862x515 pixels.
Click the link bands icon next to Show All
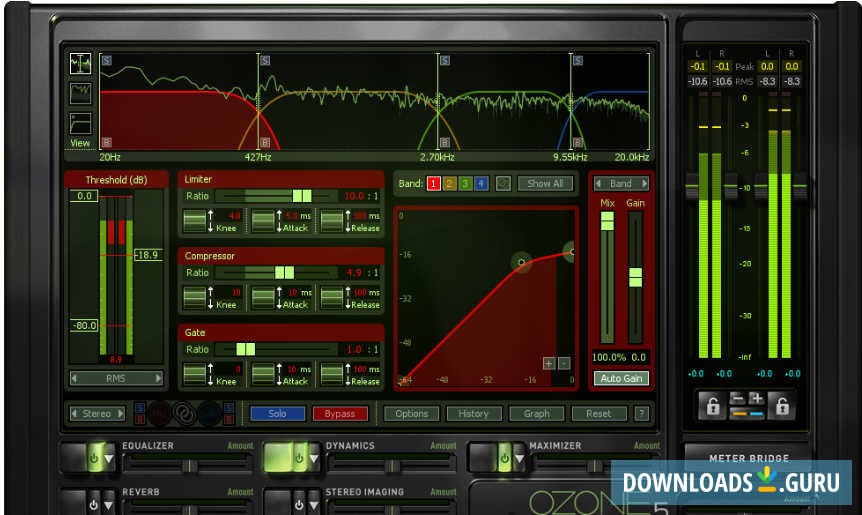pos(503,184)
